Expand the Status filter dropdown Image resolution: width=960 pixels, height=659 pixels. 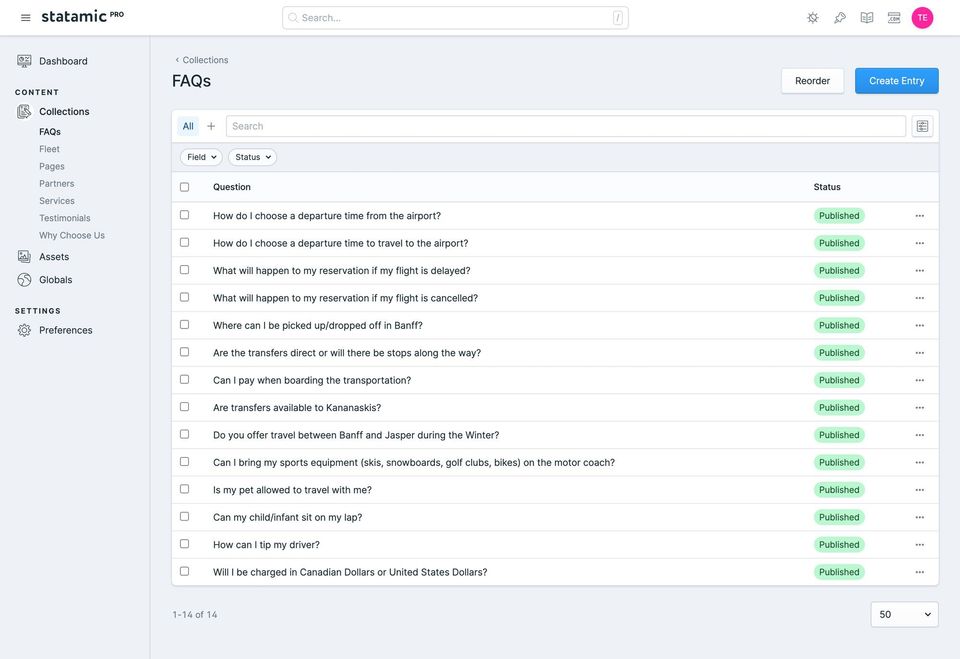[252, 157]
